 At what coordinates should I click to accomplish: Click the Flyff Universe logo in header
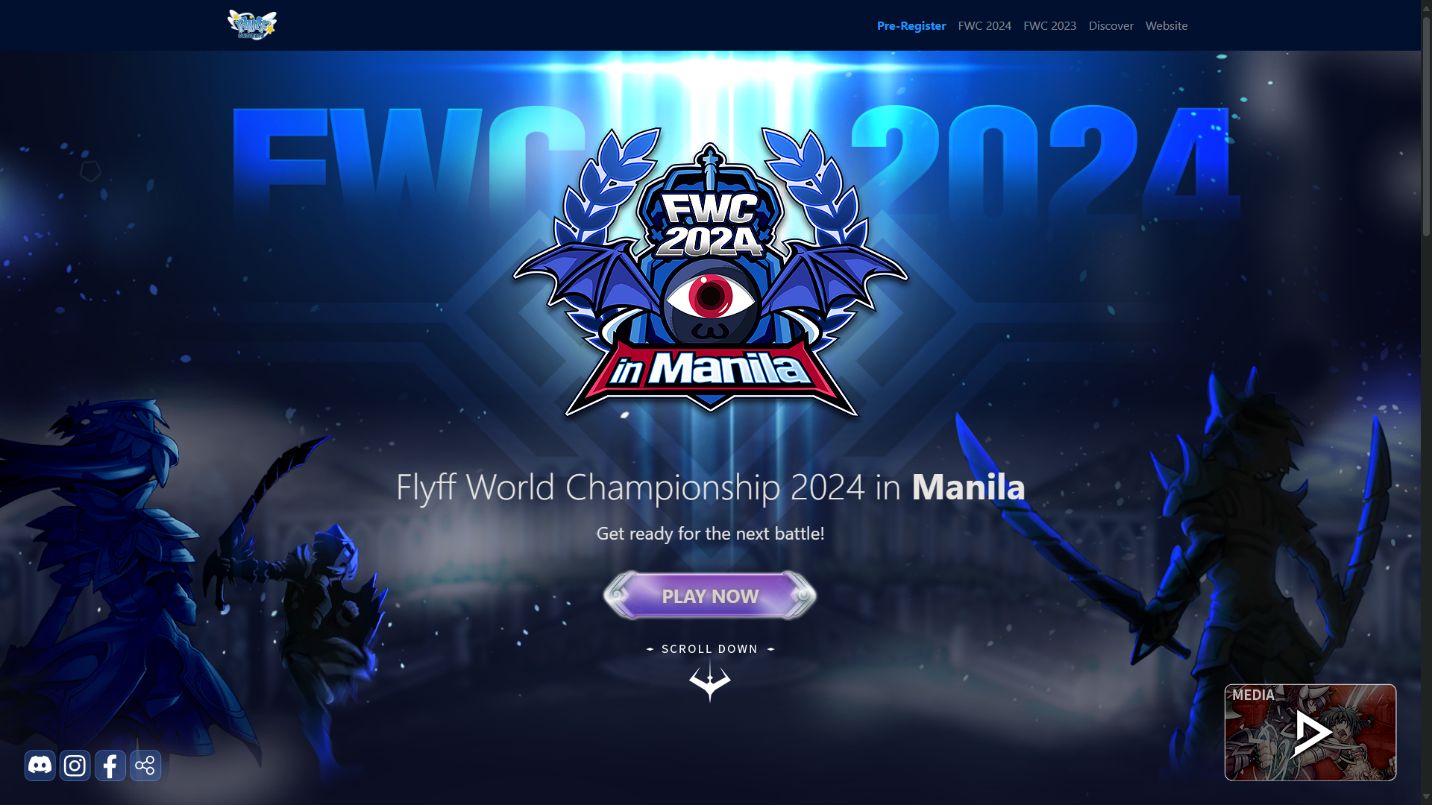[x=252, y=25]
